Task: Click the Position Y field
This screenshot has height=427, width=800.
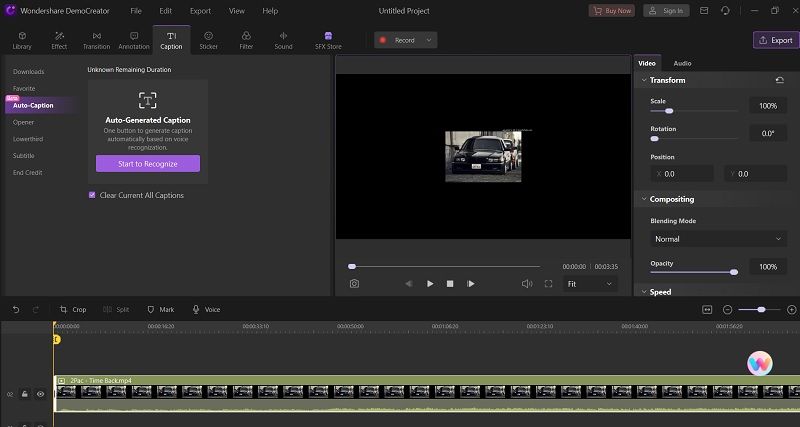Action: pos(755,174)
